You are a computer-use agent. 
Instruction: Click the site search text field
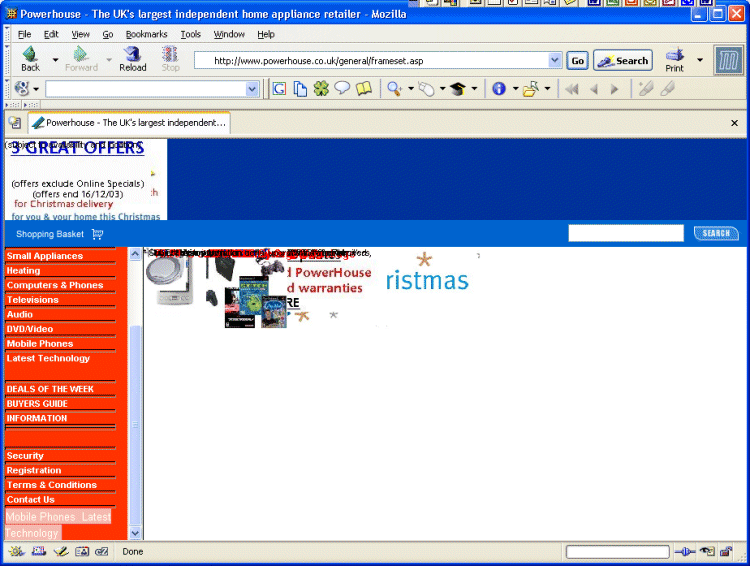tap(626, 233)
